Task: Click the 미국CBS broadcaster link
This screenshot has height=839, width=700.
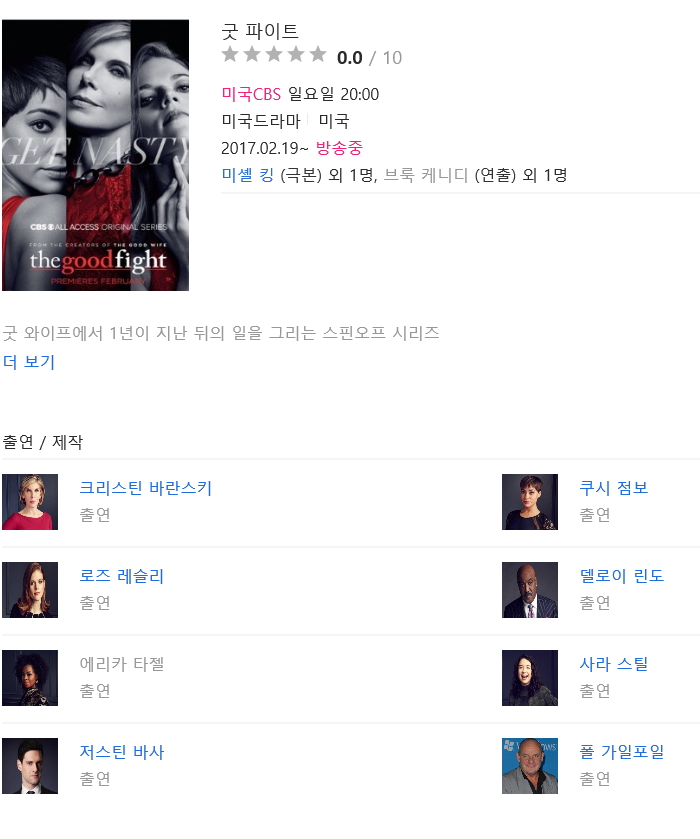Action: pyautogui.click(x=251, y=94)
